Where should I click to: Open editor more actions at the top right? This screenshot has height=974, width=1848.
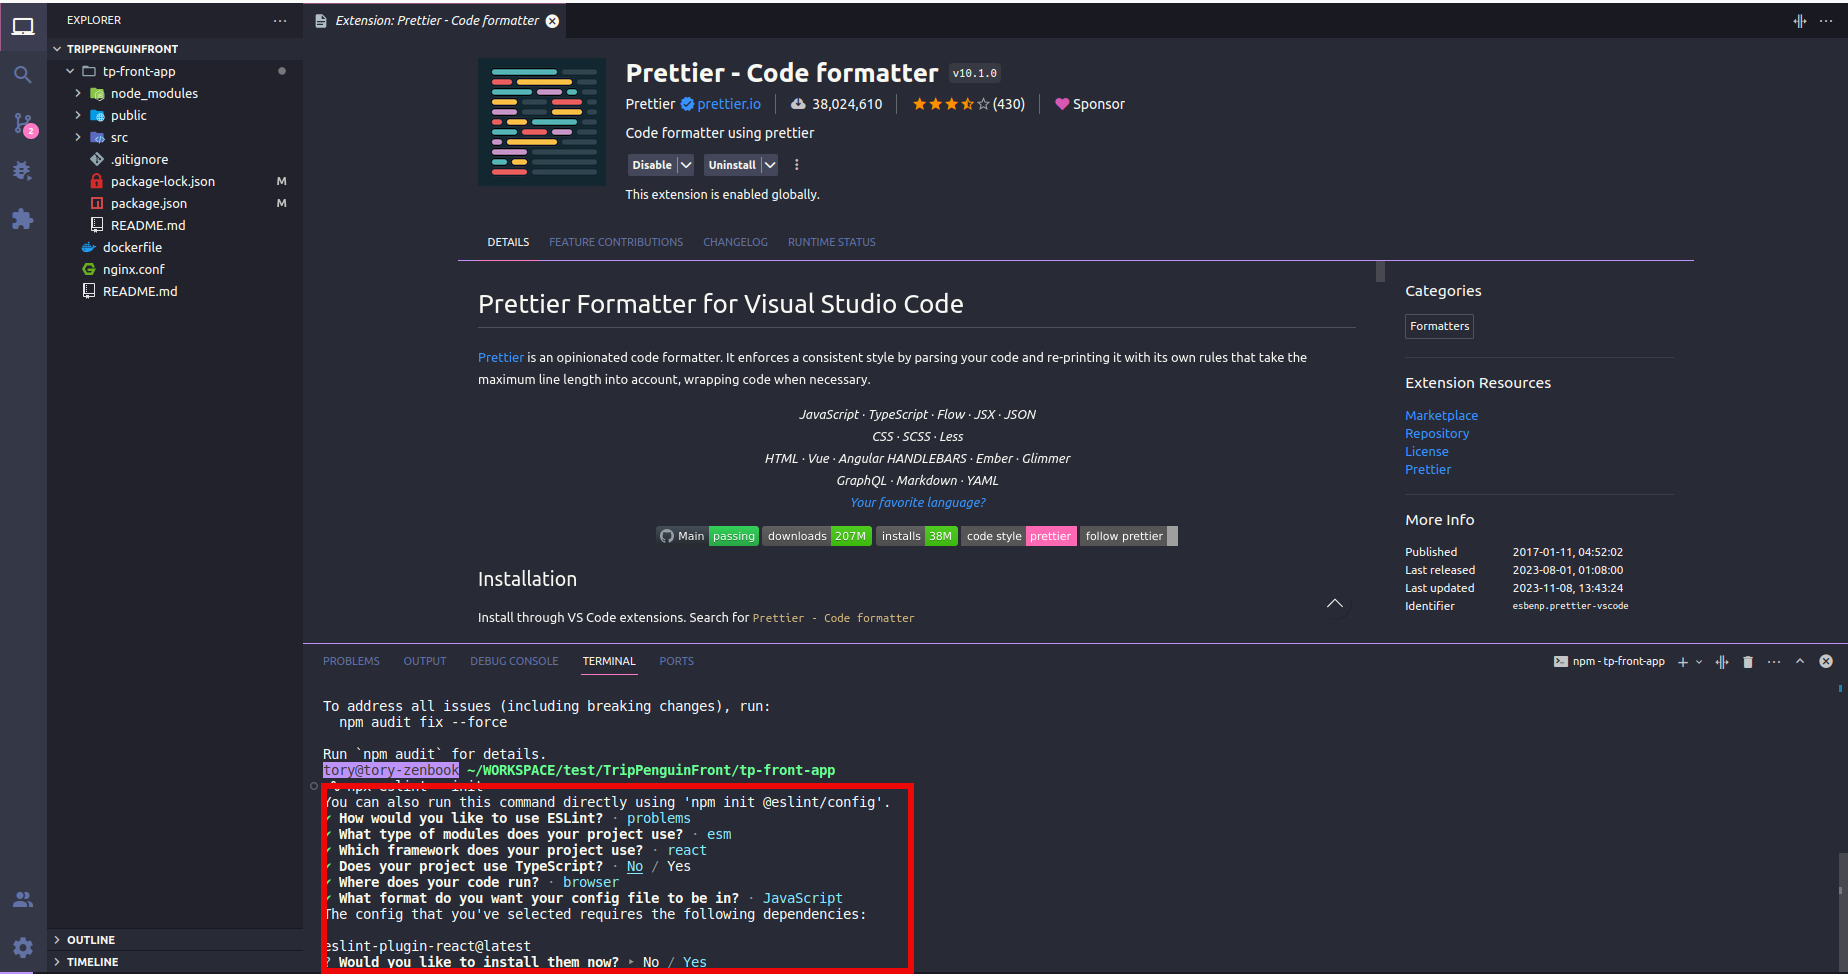pyautogui.click(x=1826, y=21)
